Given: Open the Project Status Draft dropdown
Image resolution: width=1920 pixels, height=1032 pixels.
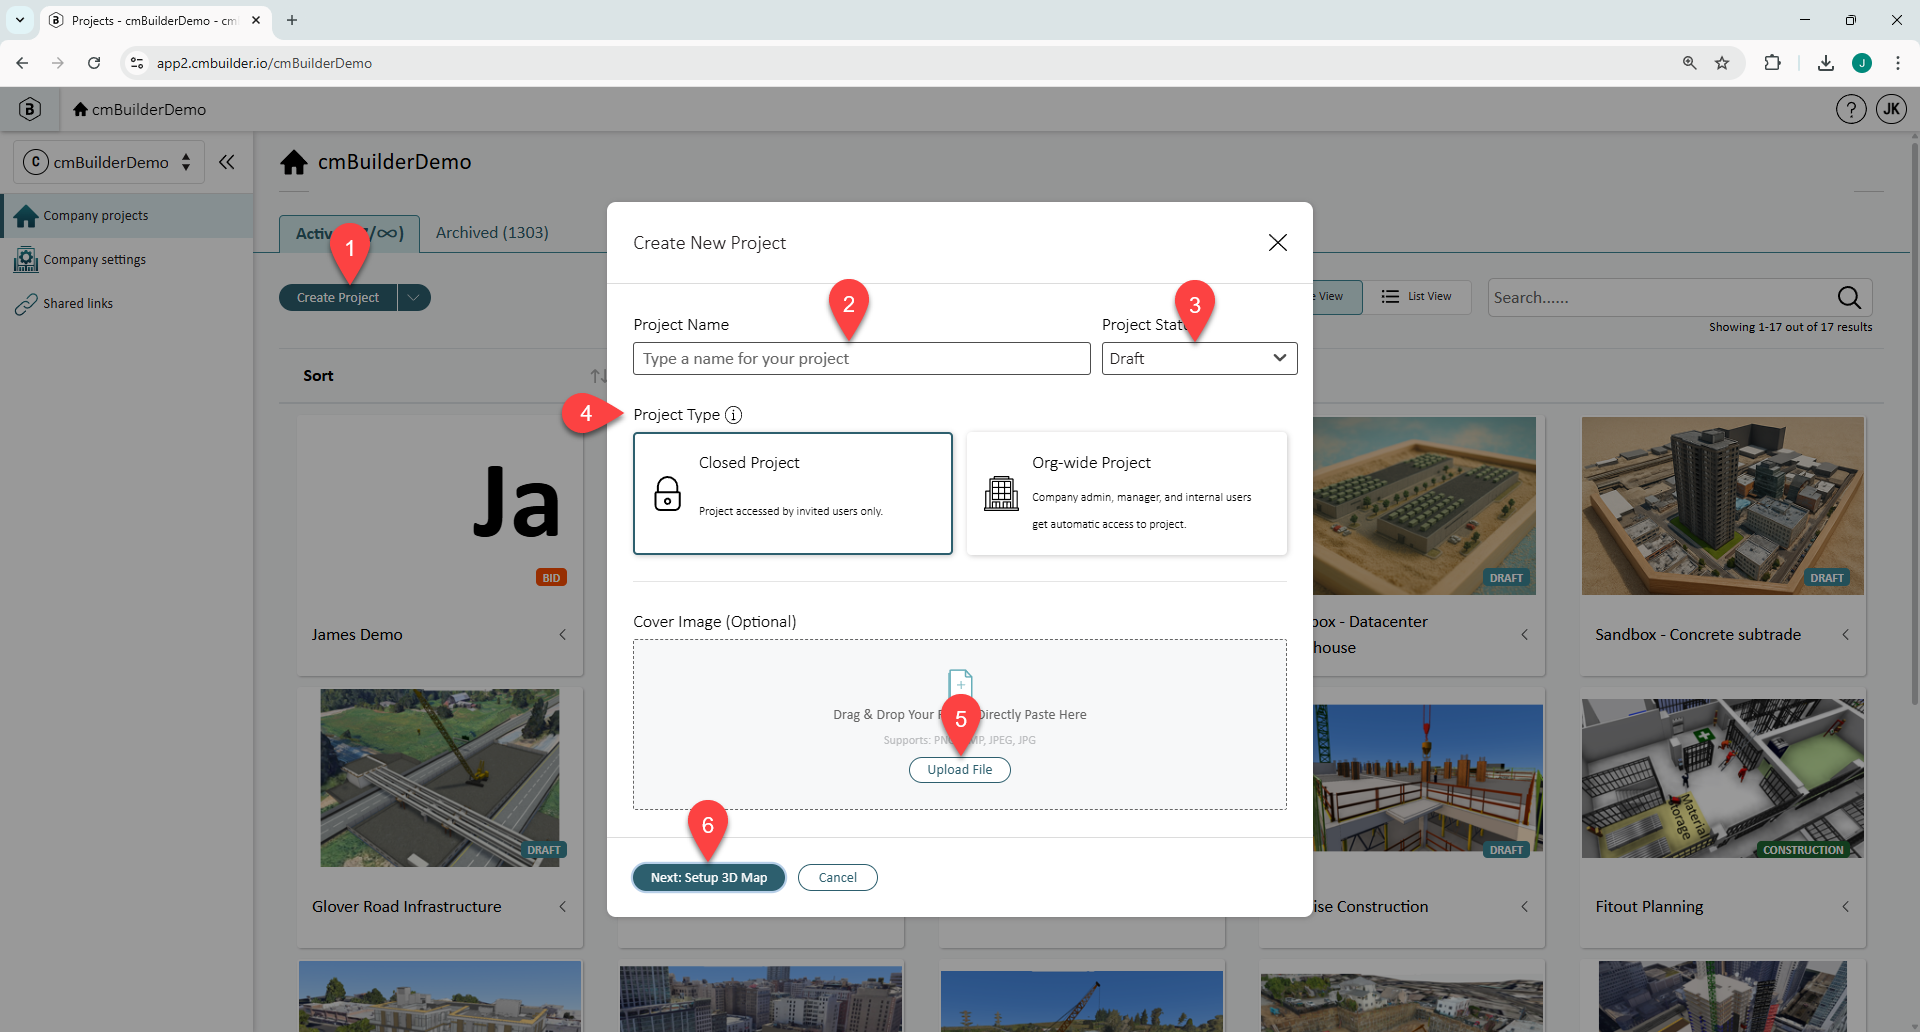Looking at the screenshot, I should 1199,359.
